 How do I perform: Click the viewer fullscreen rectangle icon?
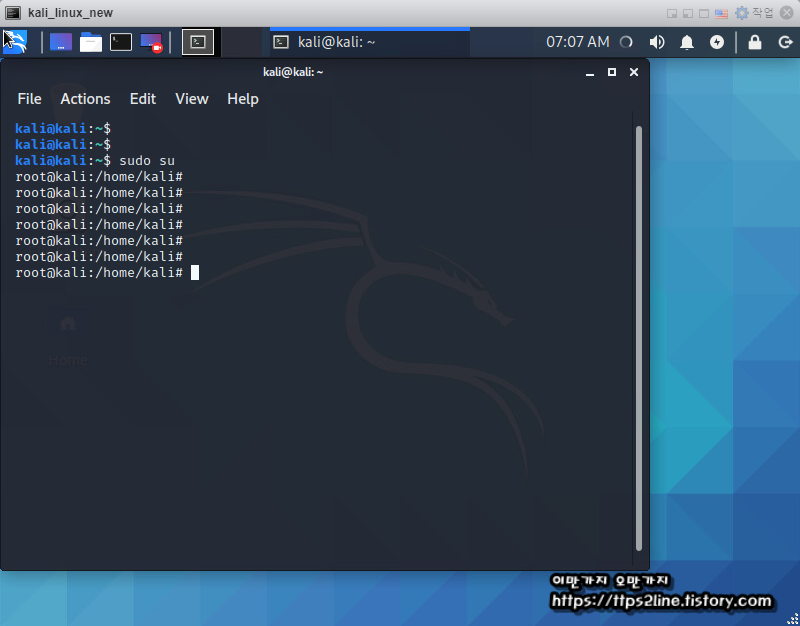coord(704,13)
